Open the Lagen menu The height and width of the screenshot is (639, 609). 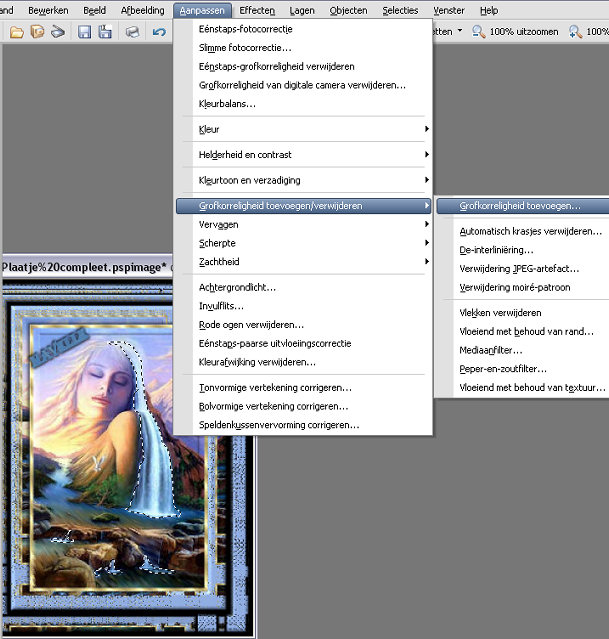tap(302, 11)
